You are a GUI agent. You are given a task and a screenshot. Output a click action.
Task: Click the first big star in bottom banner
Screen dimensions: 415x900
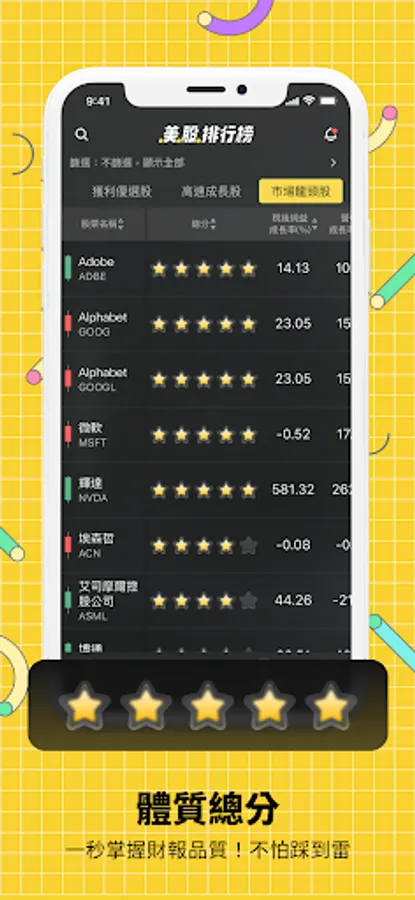click(84, 705)
